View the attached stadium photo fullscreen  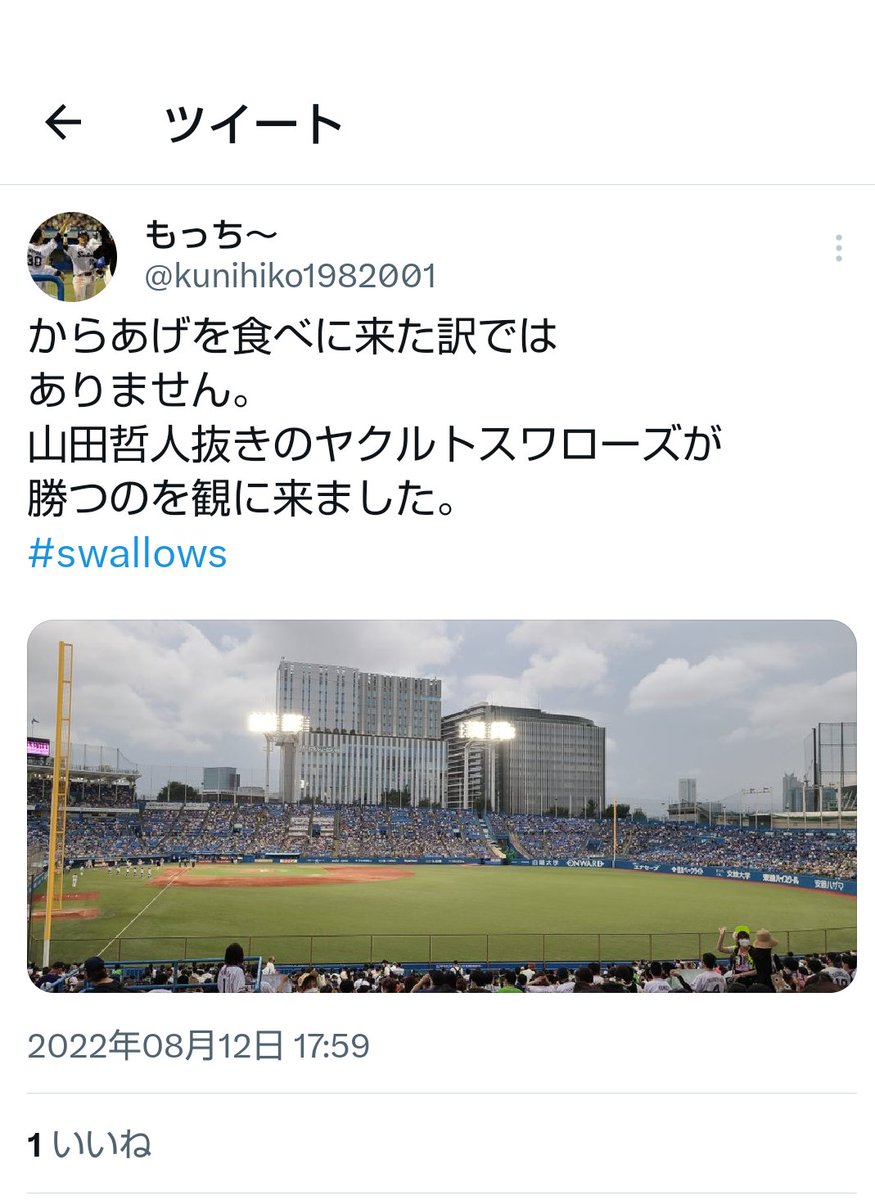[x=441, y=806]
